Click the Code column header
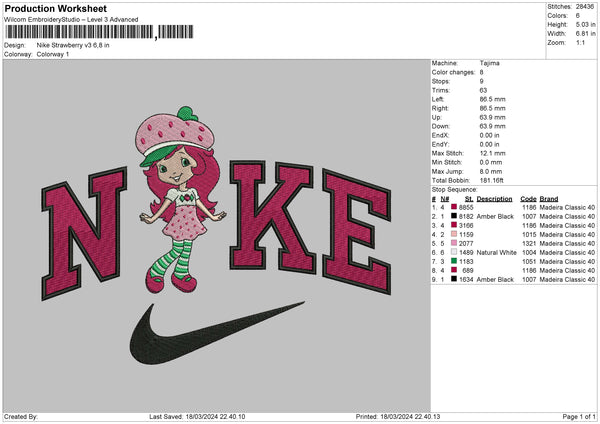 [528, 199]
